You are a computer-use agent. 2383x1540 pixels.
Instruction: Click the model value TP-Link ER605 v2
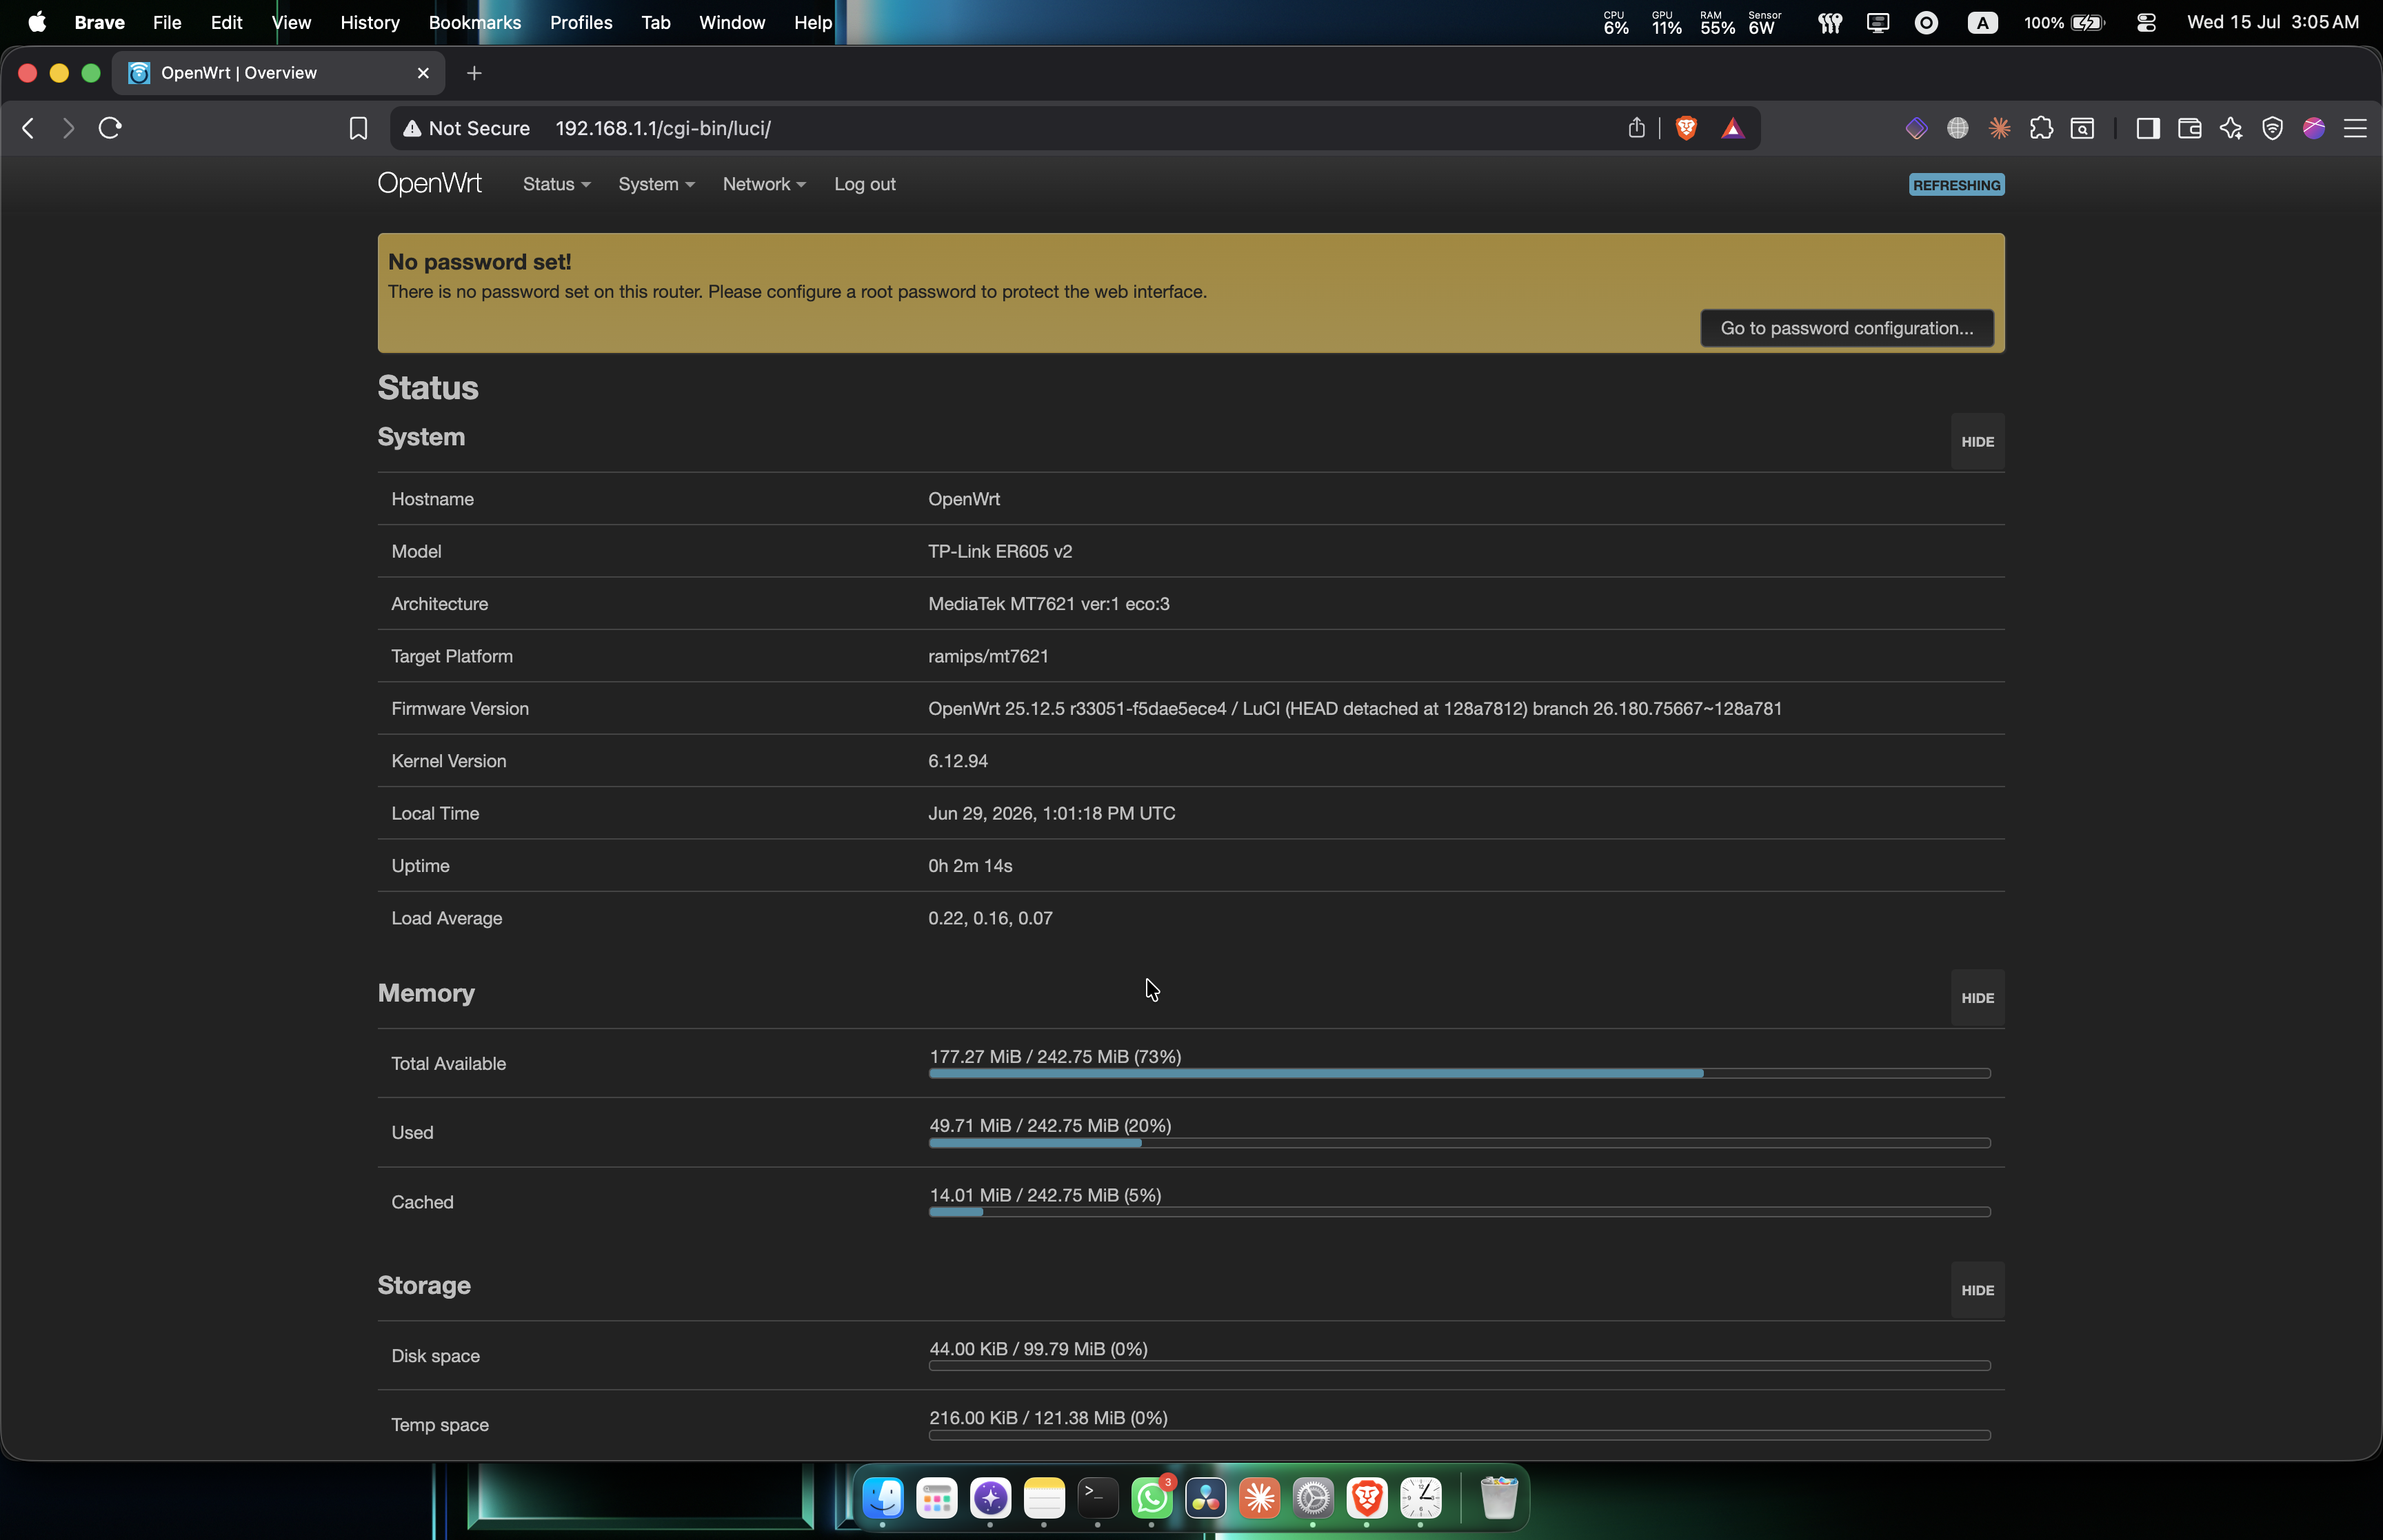(1000, 551)
